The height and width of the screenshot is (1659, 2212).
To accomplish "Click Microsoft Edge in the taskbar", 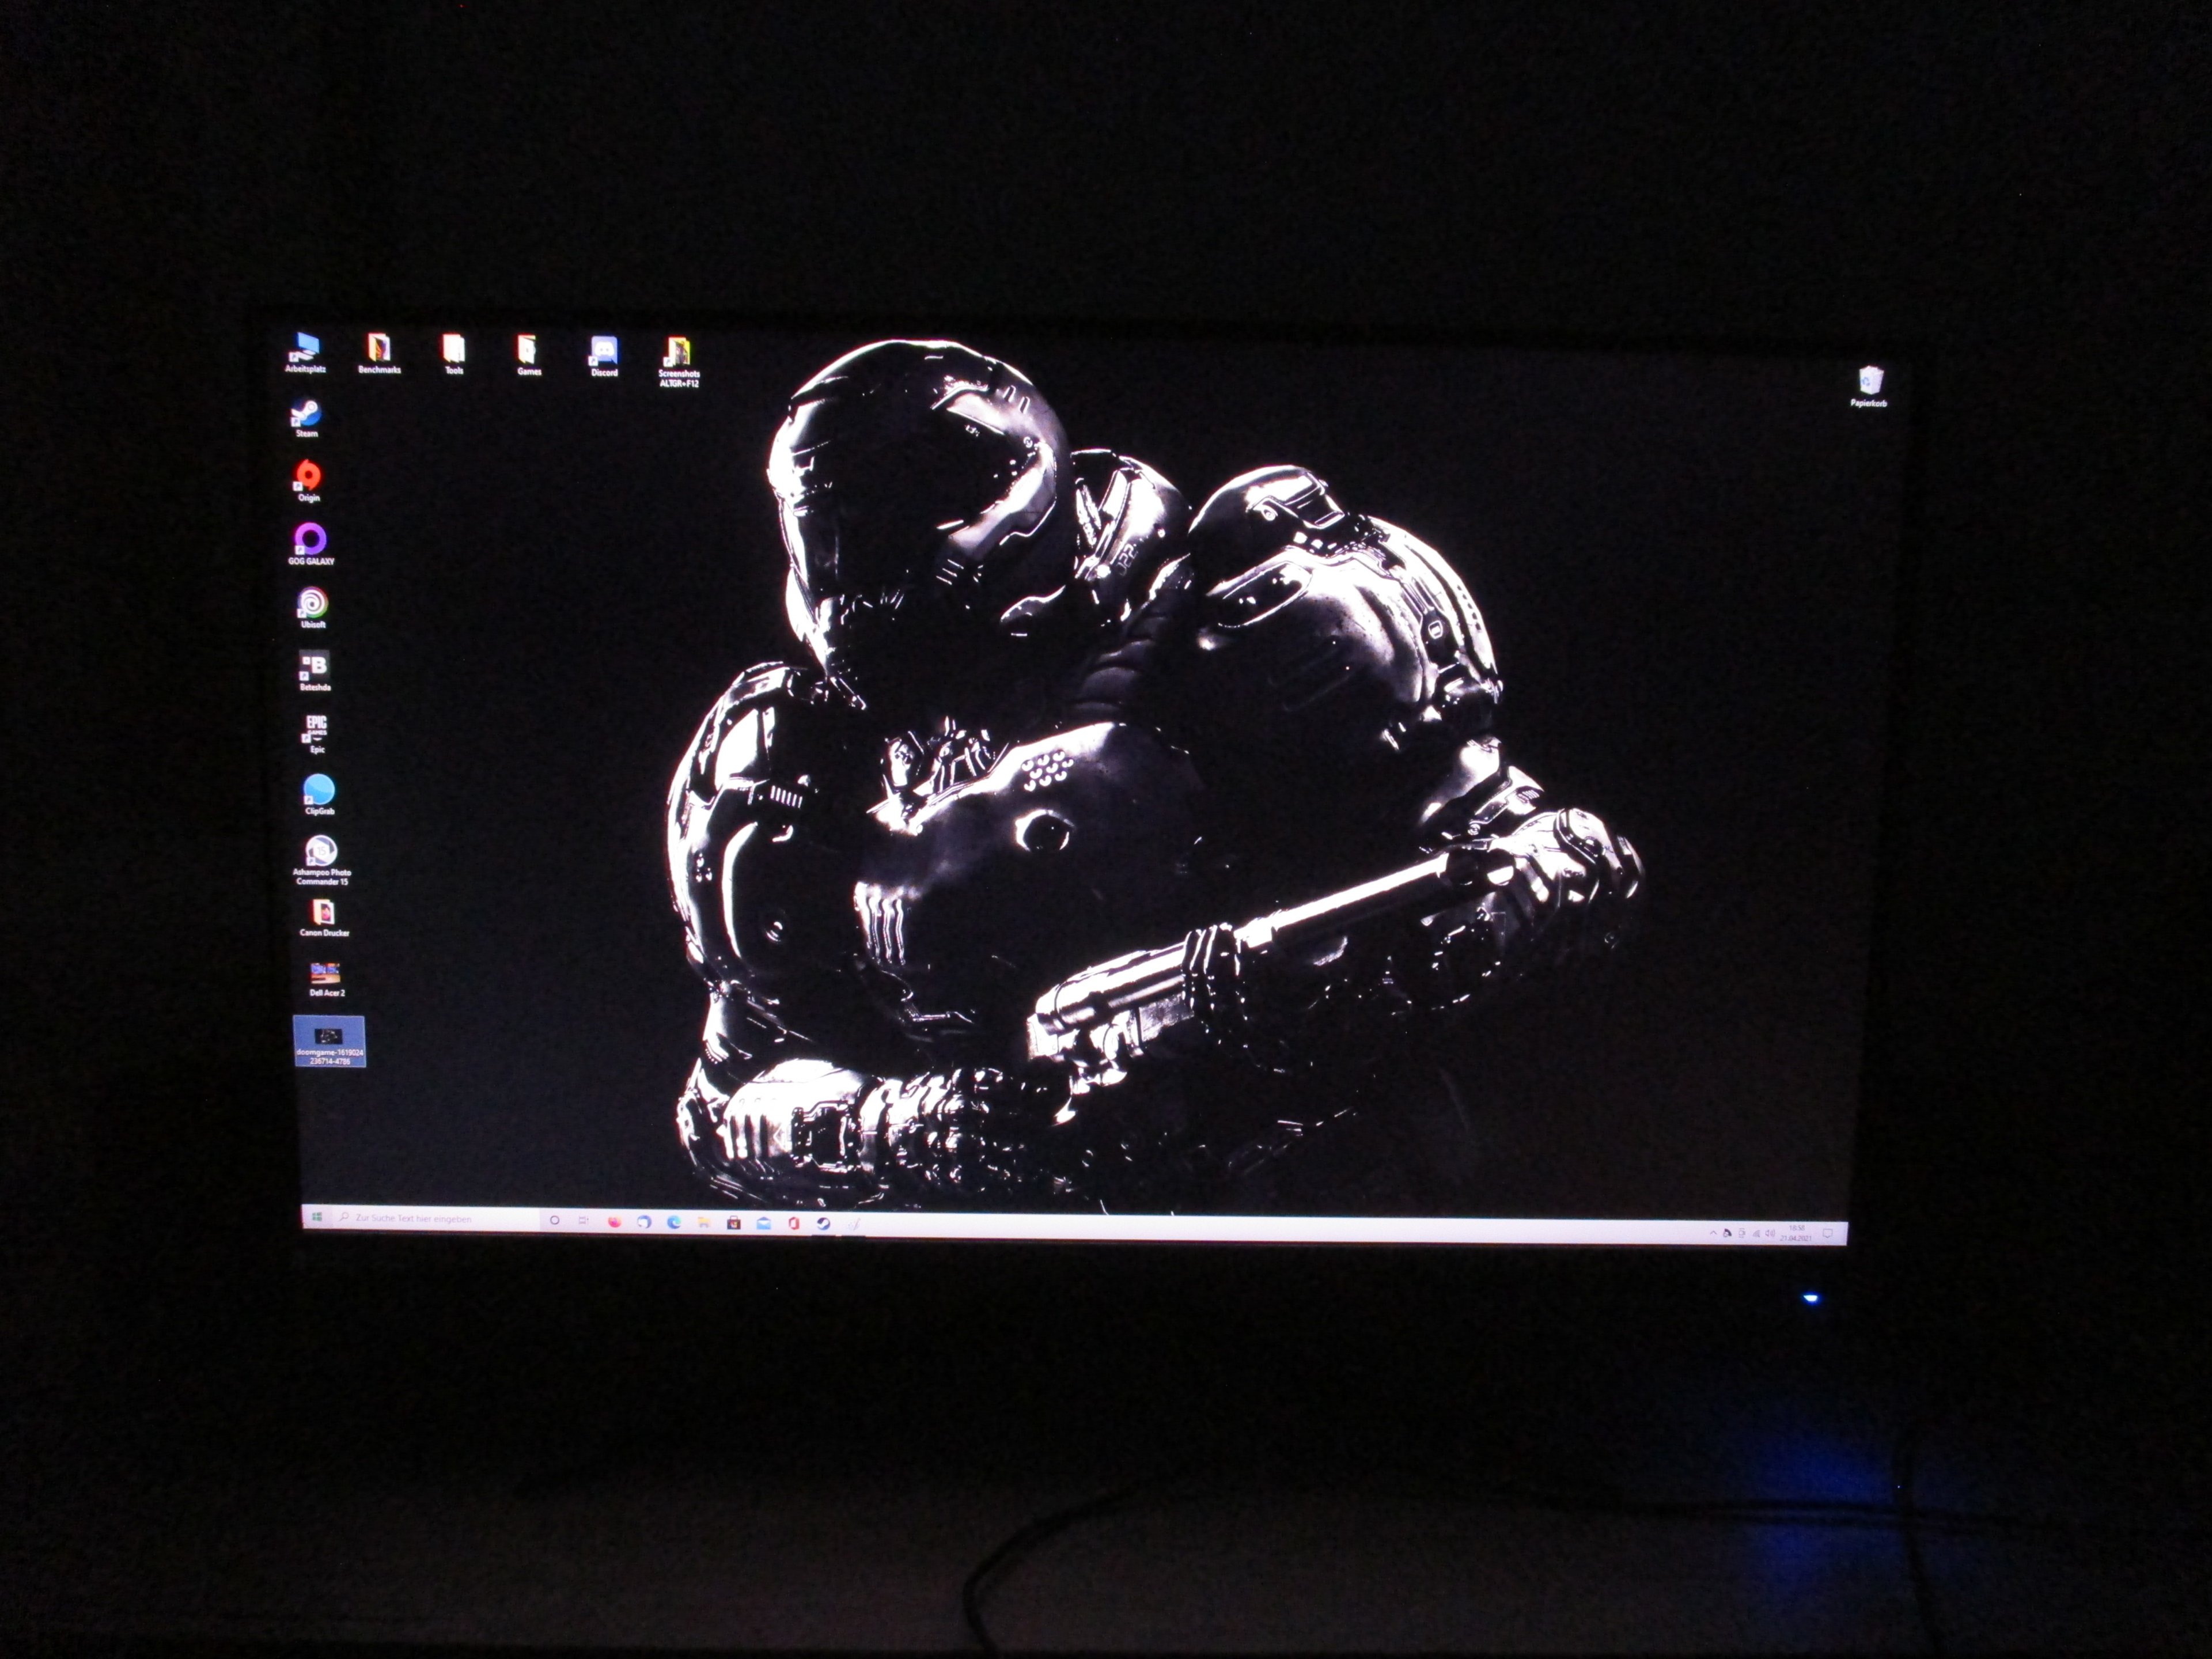I will coord(674,1222).
